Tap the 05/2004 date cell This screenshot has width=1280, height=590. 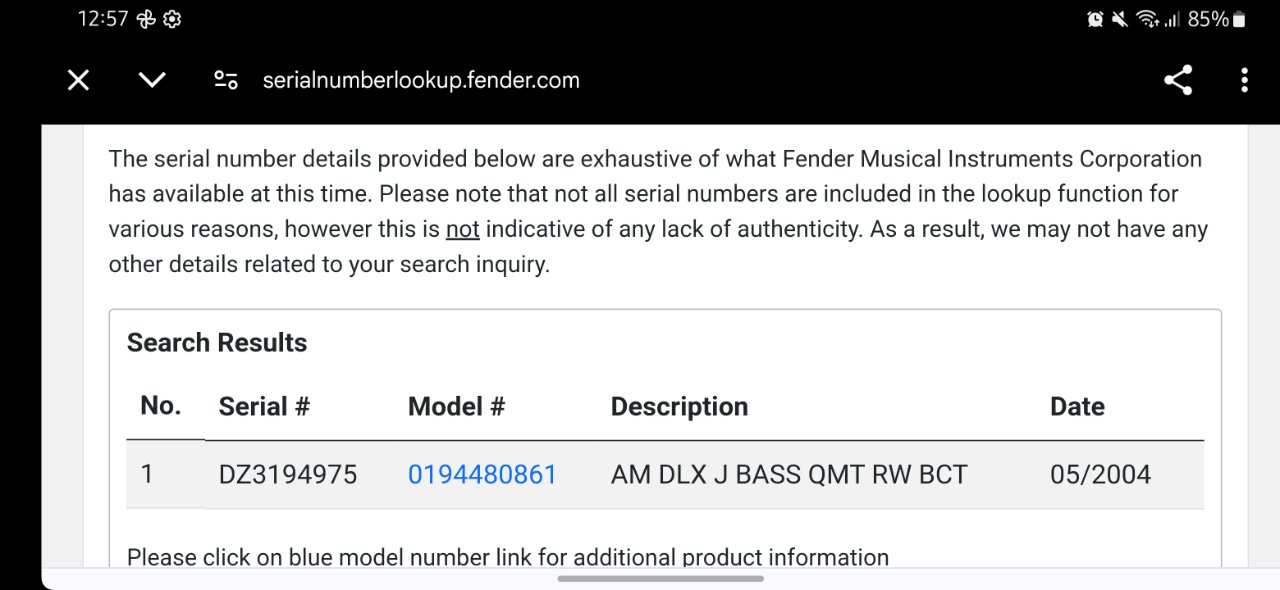click(x=1100, y=474)
